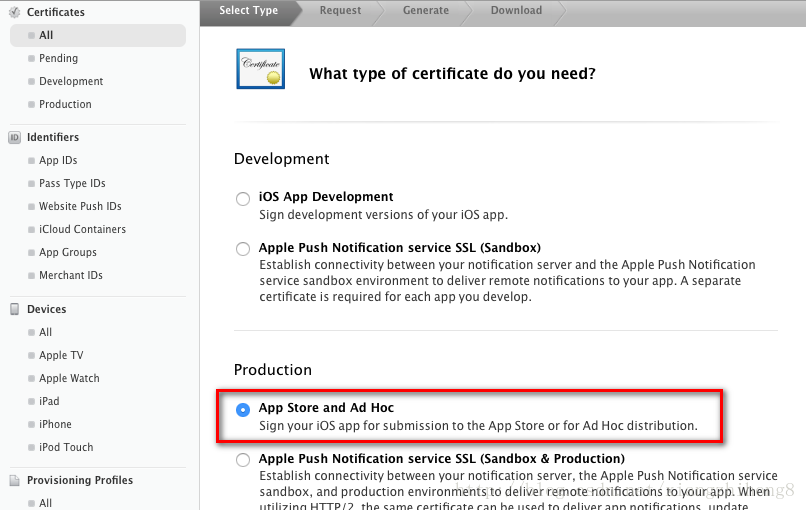Screen dimensions: 806x510
Task: Click the Certificates section gear icon
Action: click(x=14, y=12)
